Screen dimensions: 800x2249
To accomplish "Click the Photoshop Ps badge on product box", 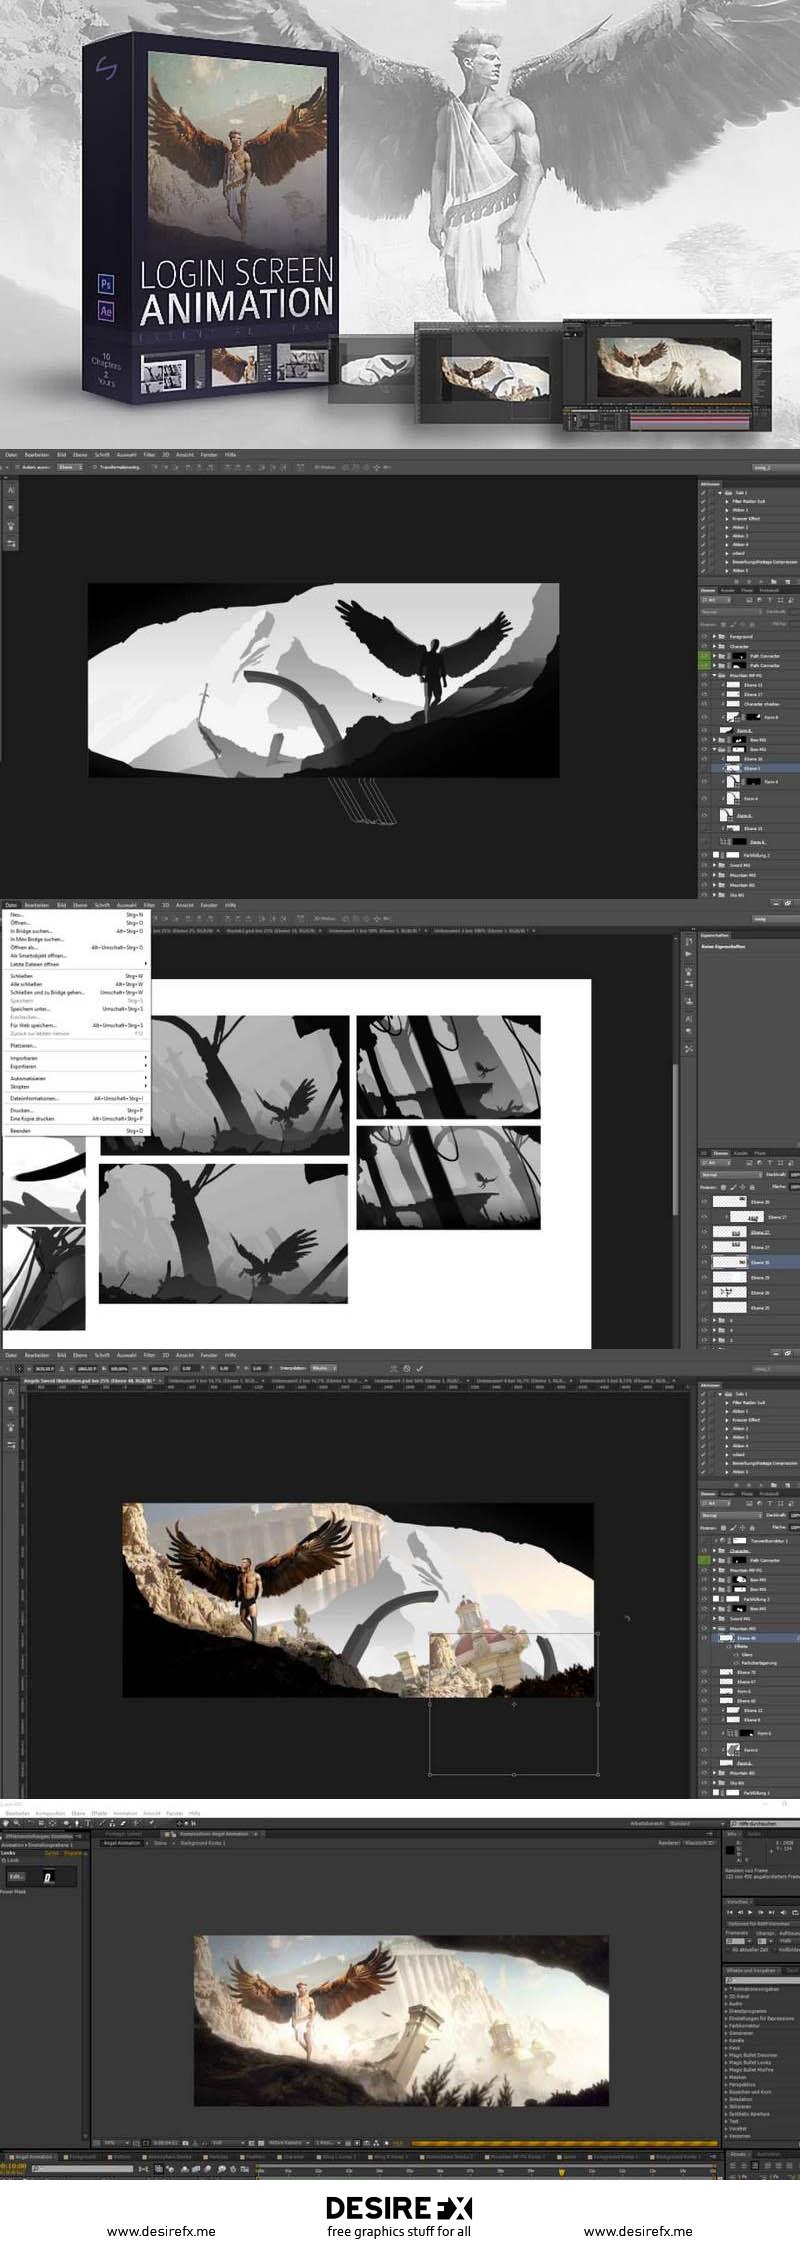I will point(107,284).
